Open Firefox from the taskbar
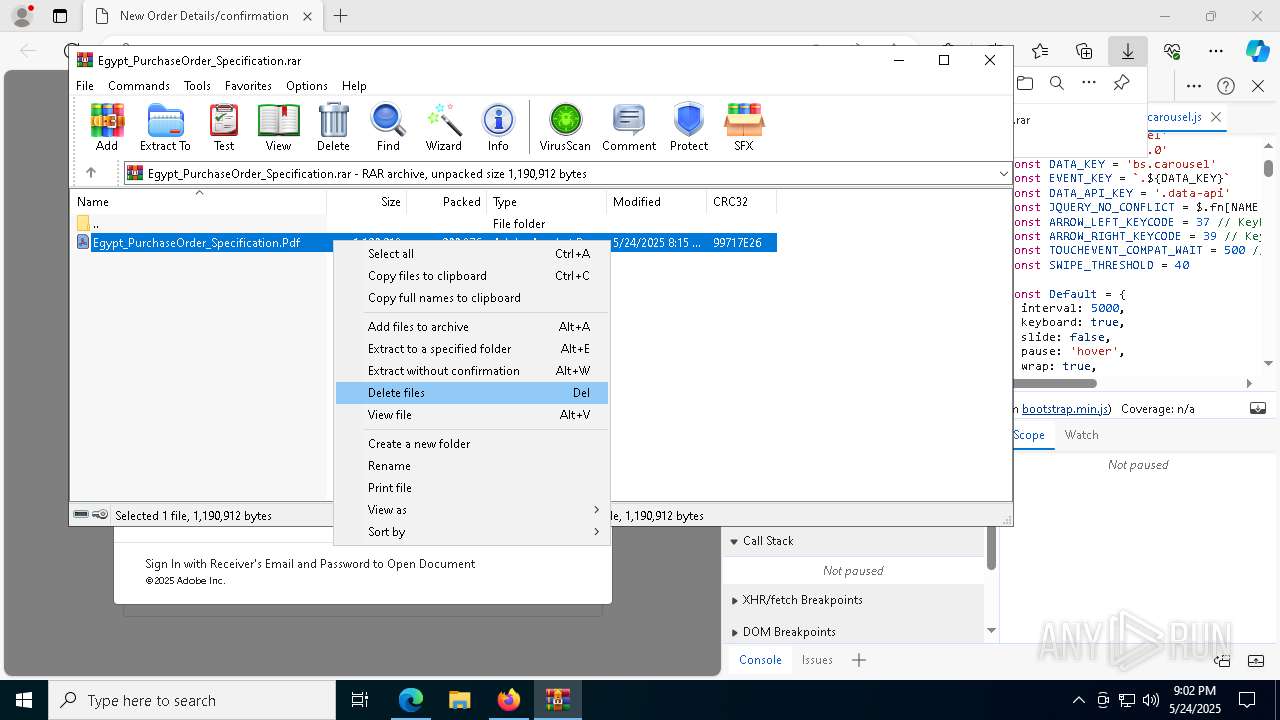 pos(509,700)
